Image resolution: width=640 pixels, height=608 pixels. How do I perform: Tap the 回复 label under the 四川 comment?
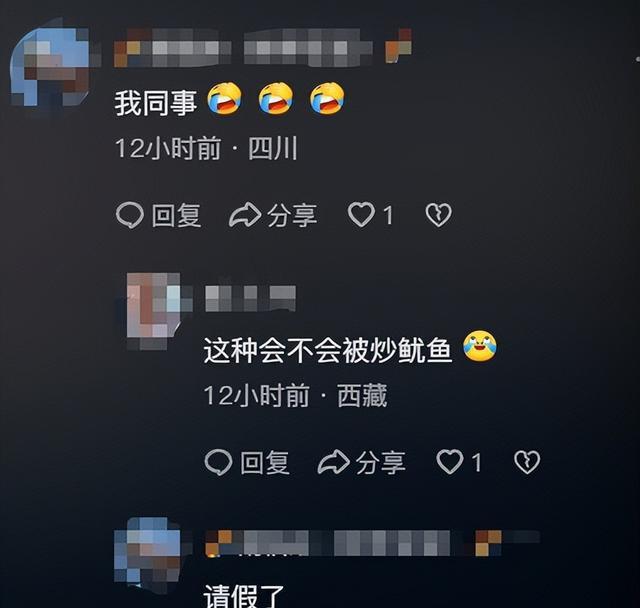pos(176,215)
